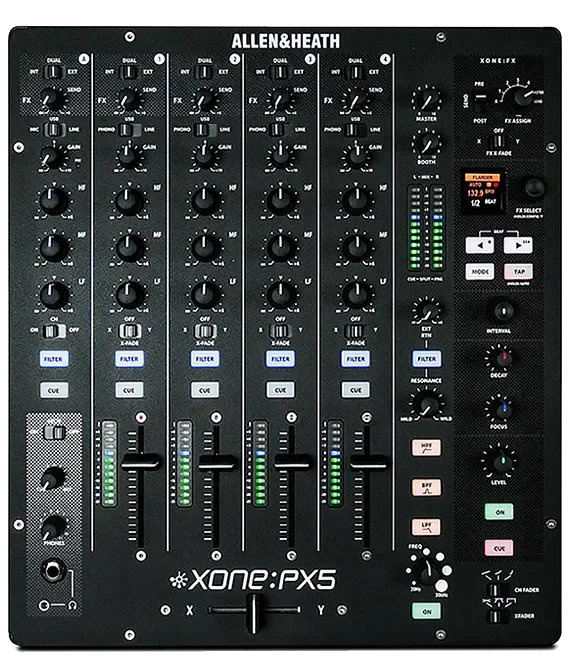Click the PHONES volume knob

[53, 527]
